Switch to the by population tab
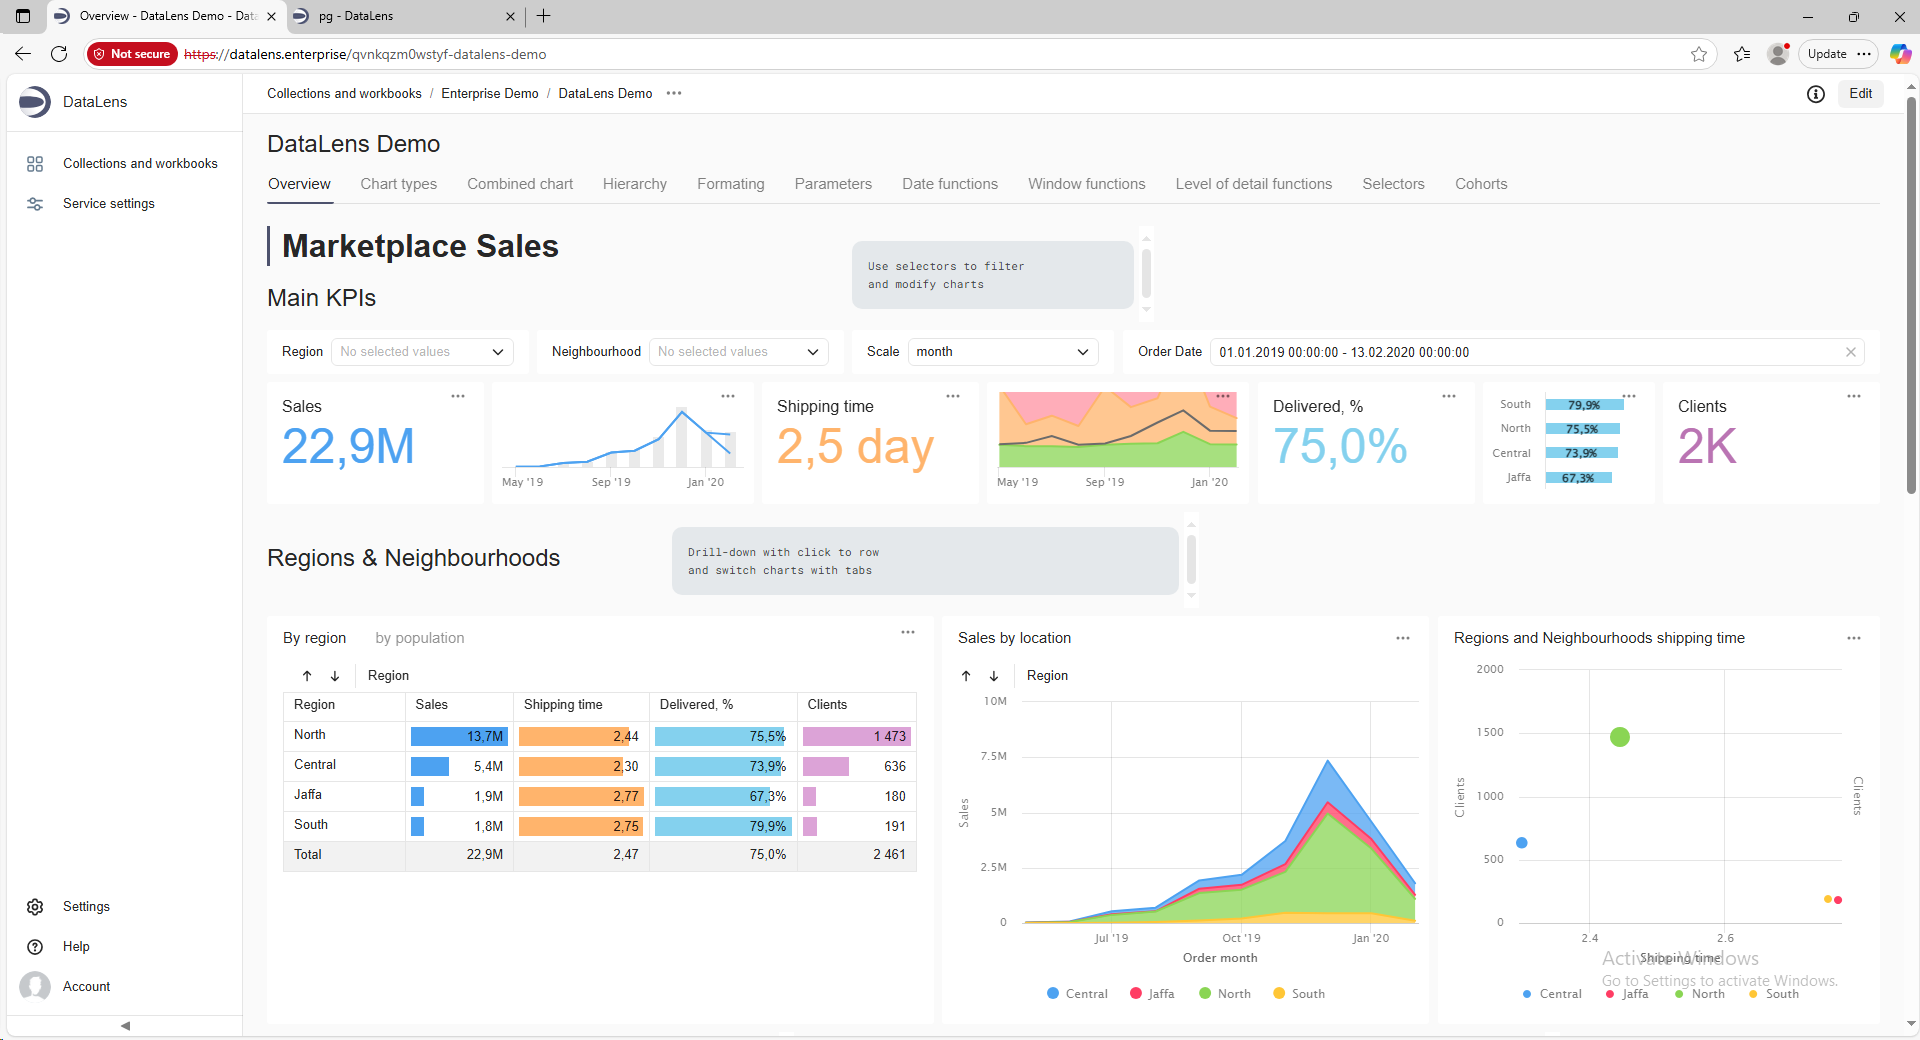 pyautogui.click(x=419, y=638)
